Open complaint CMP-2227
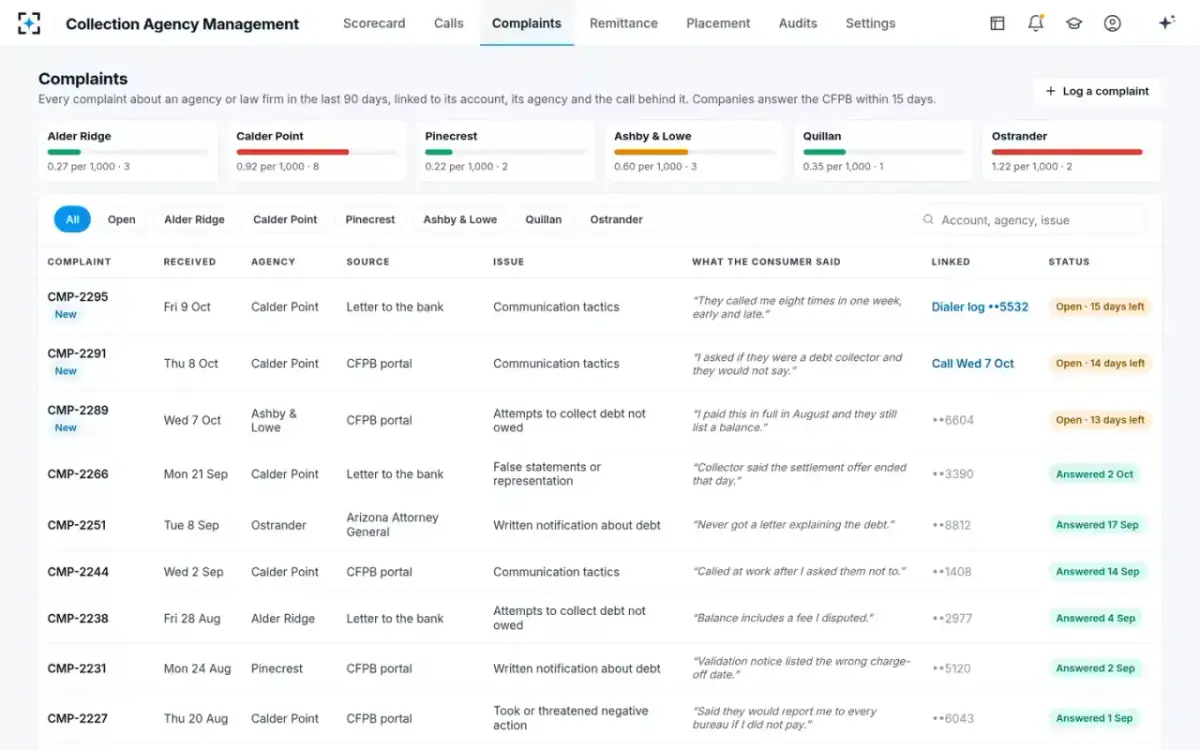 coord(78,718)
